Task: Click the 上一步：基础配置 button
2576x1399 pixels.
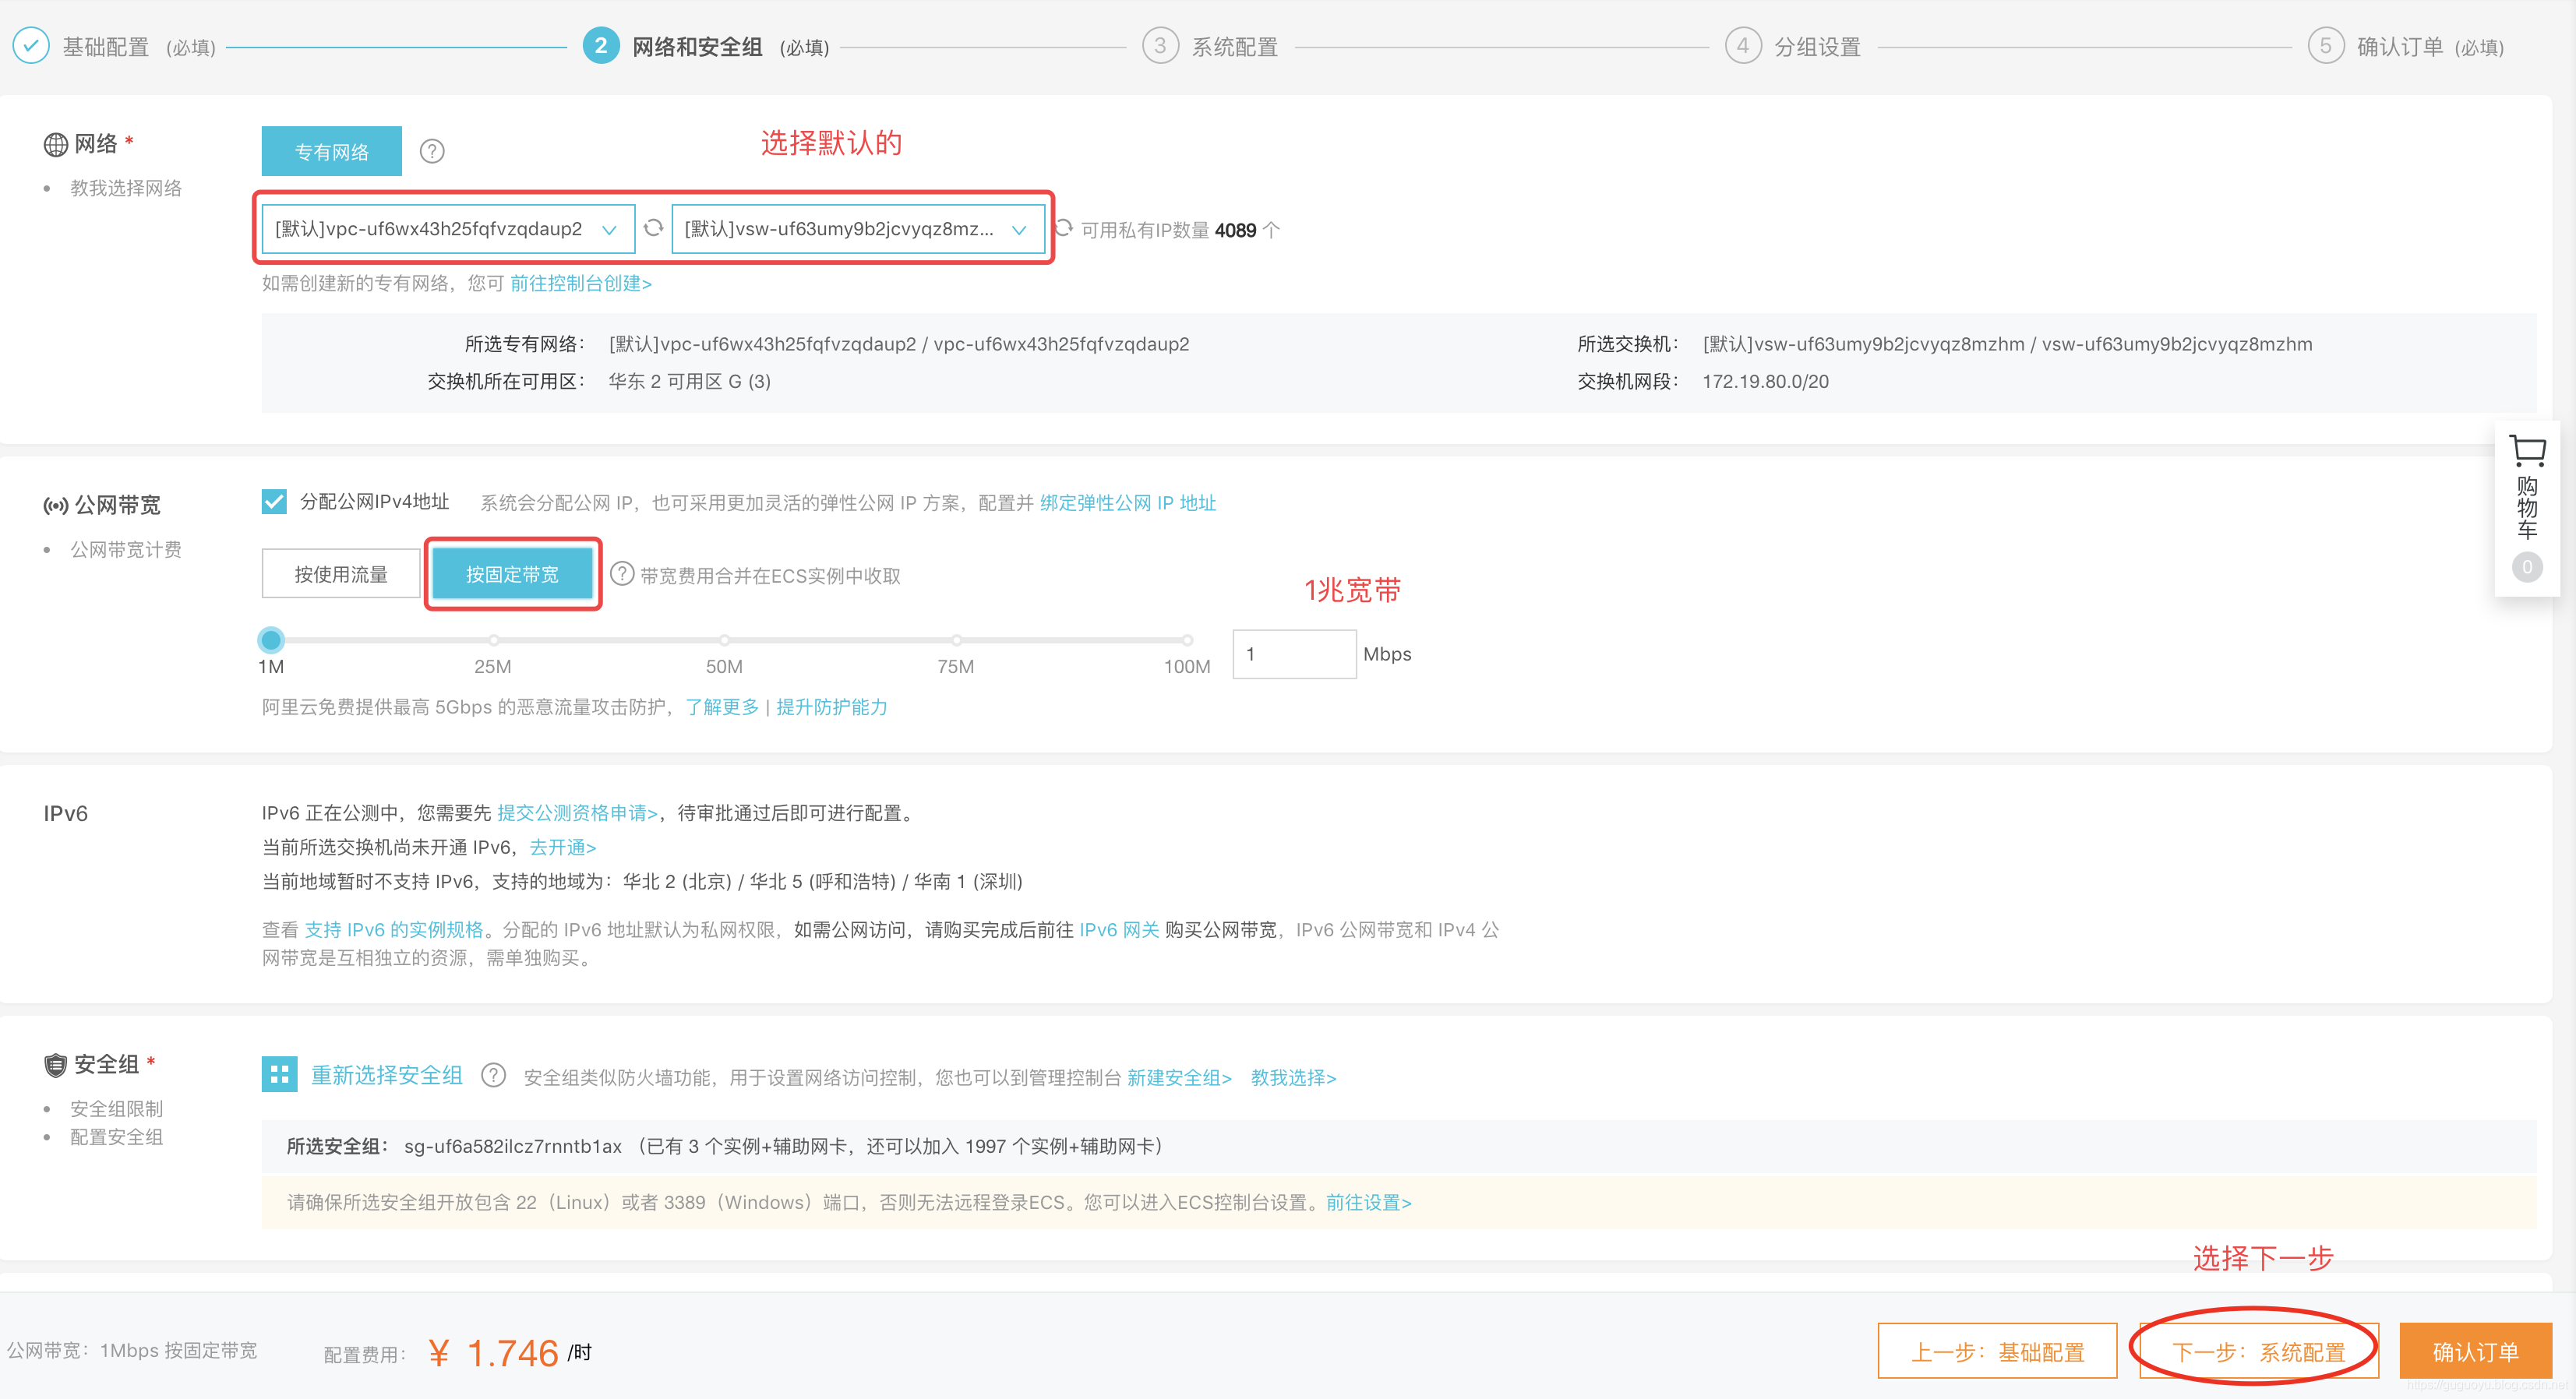Action: click(1997, 1351)
